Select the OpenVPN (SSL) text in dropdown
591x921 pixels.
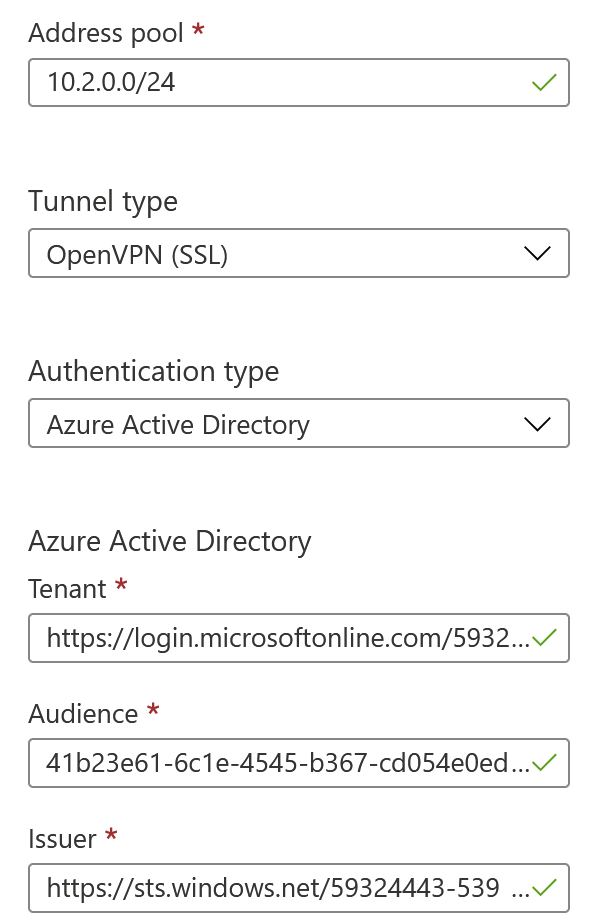pos(137,256)
